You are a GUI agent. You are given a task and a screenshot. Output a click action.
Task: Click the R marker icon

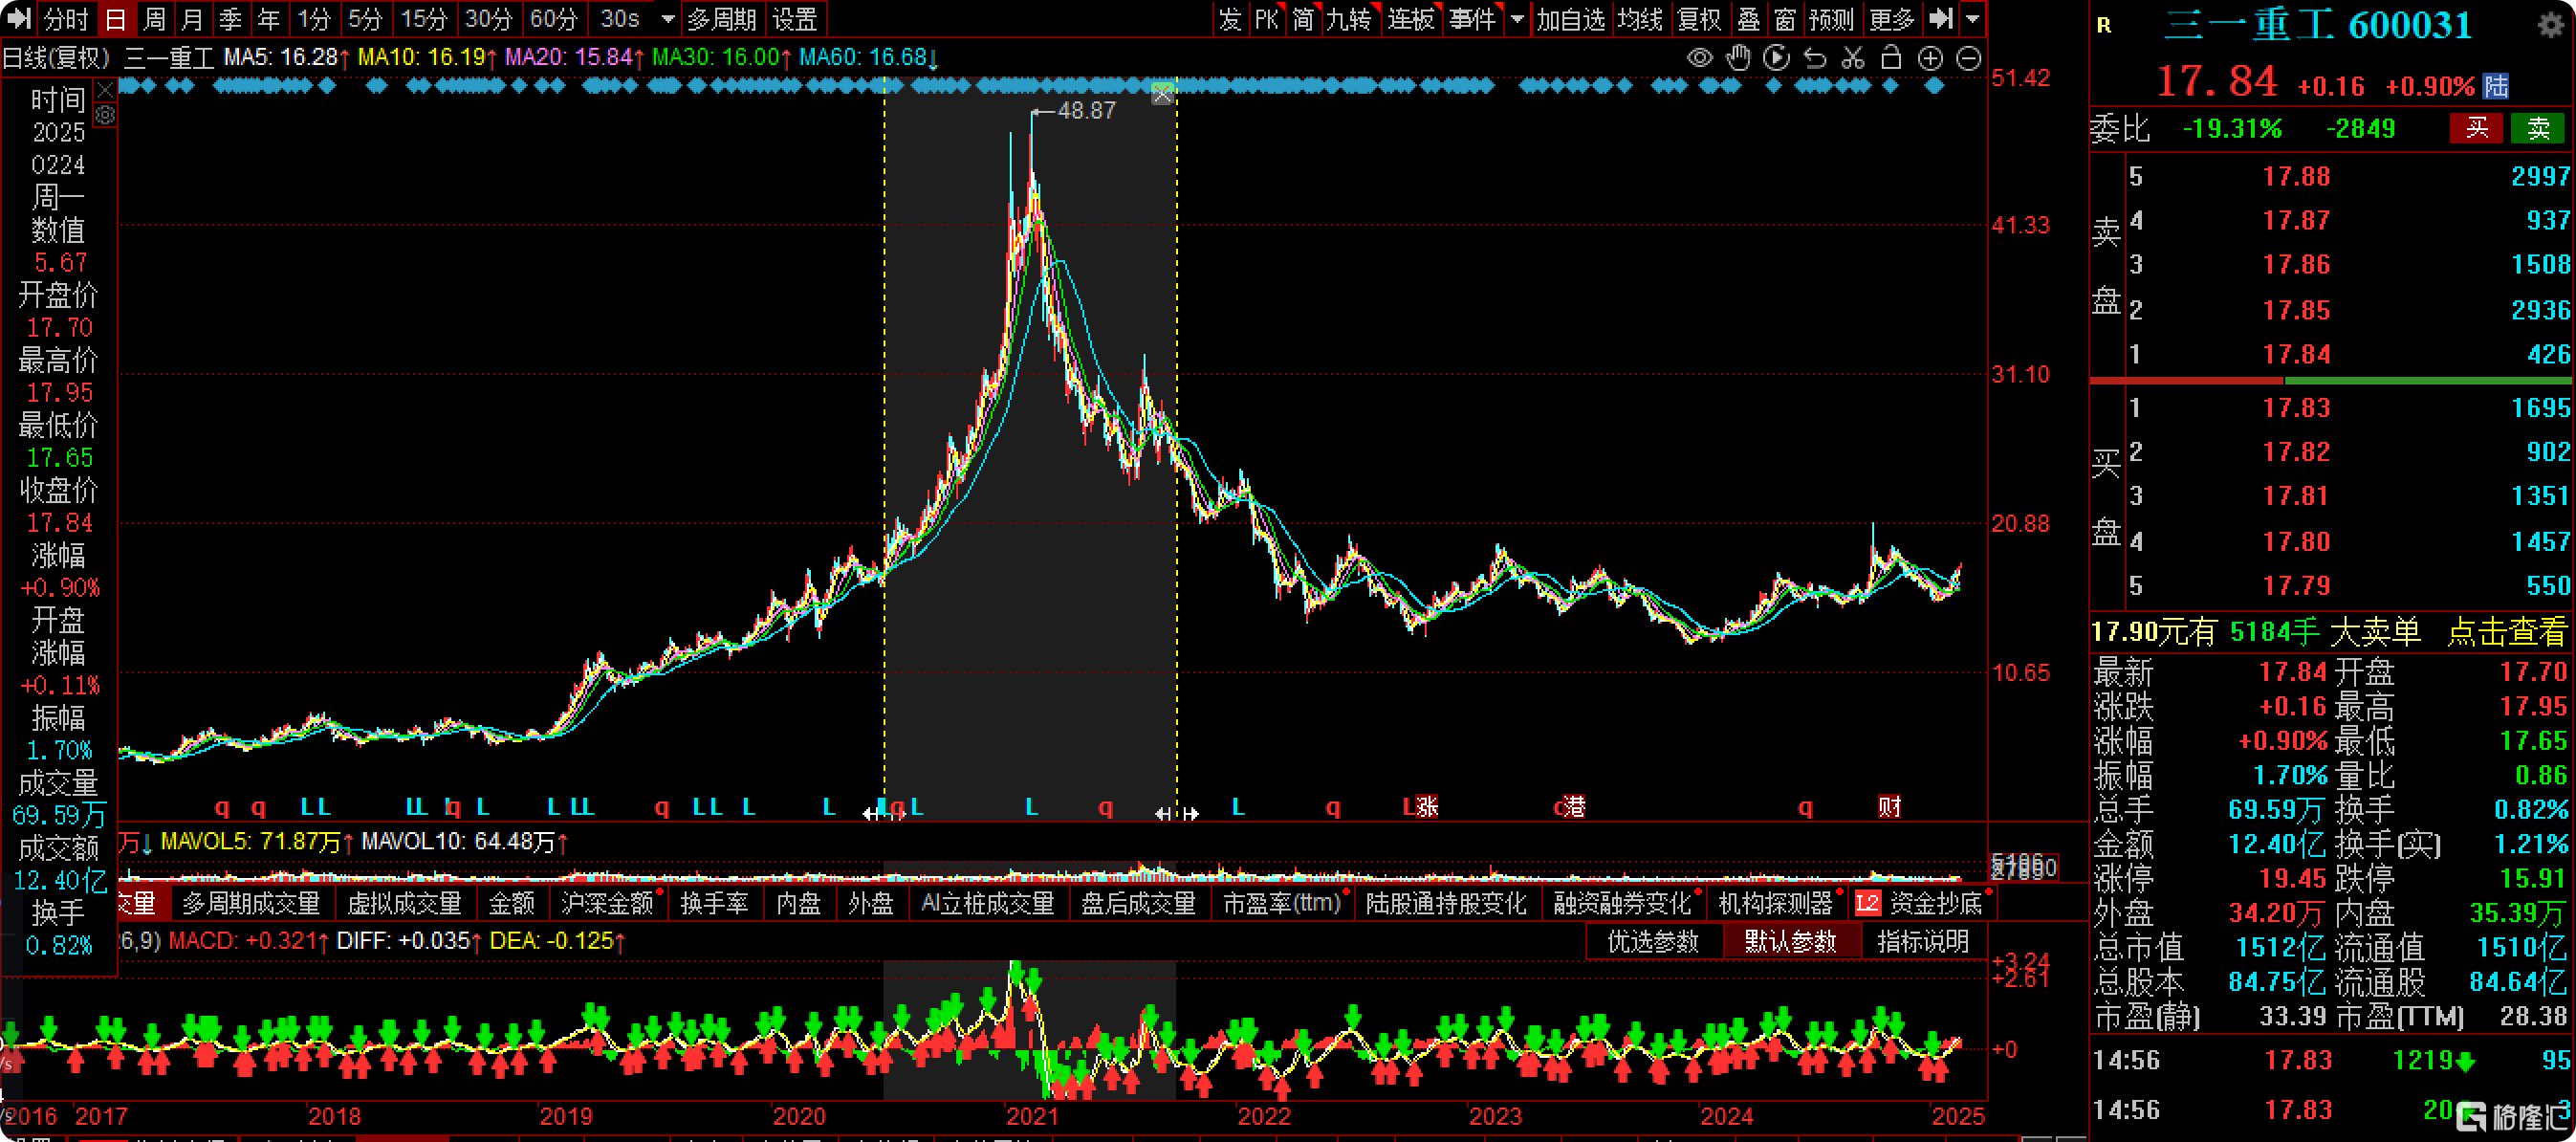click(2104, 25)
